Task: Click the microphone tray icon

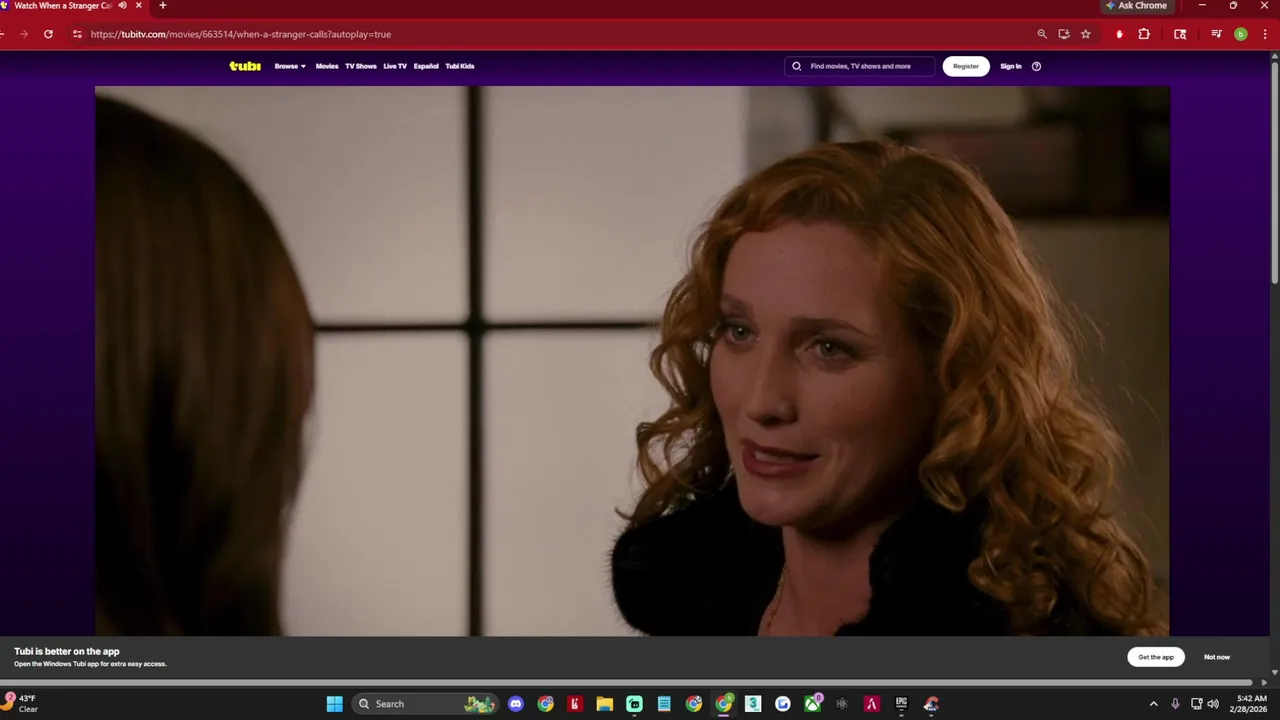Action: 1175,704
